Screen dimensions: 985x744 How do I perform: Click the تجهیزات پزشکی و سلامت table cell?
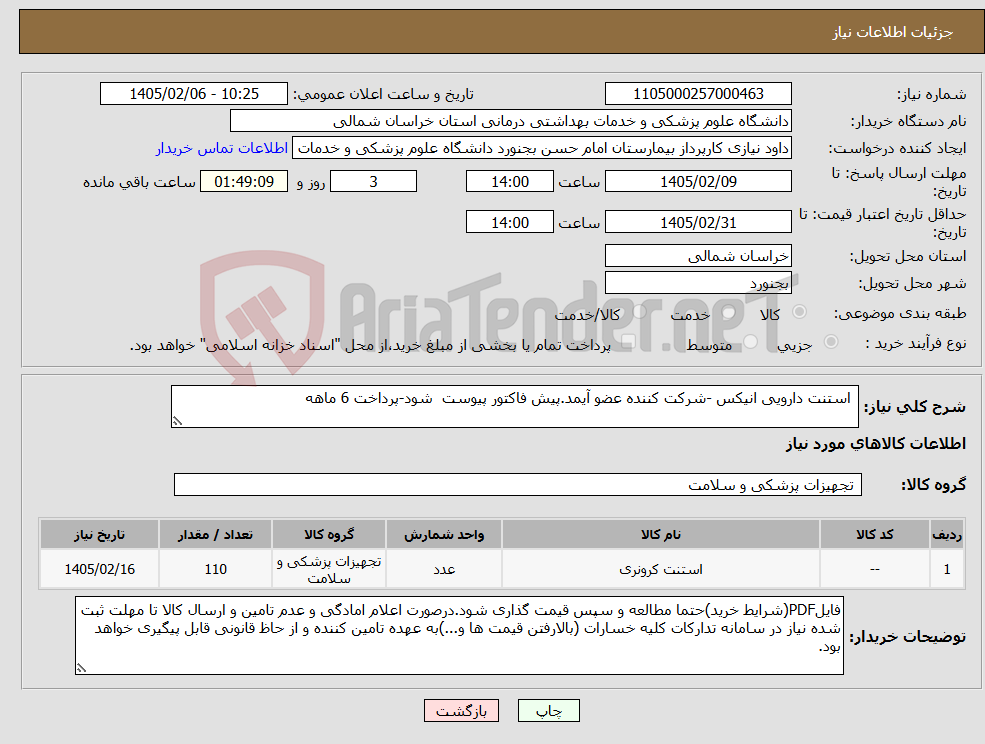(329, 569)
